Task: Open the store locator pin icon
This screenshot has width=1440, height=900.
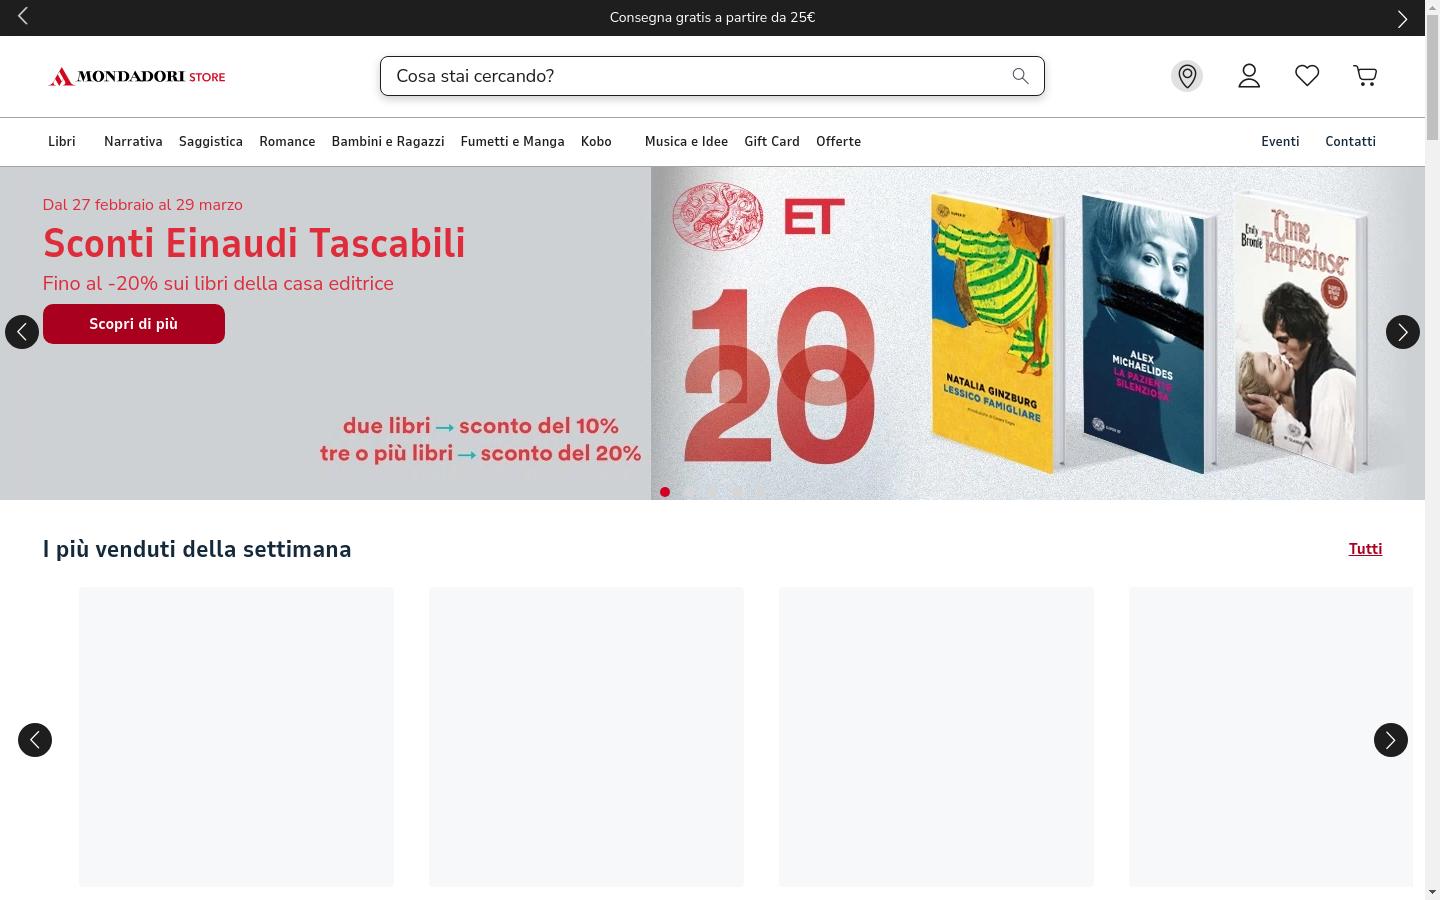Action: point(1187,76)
